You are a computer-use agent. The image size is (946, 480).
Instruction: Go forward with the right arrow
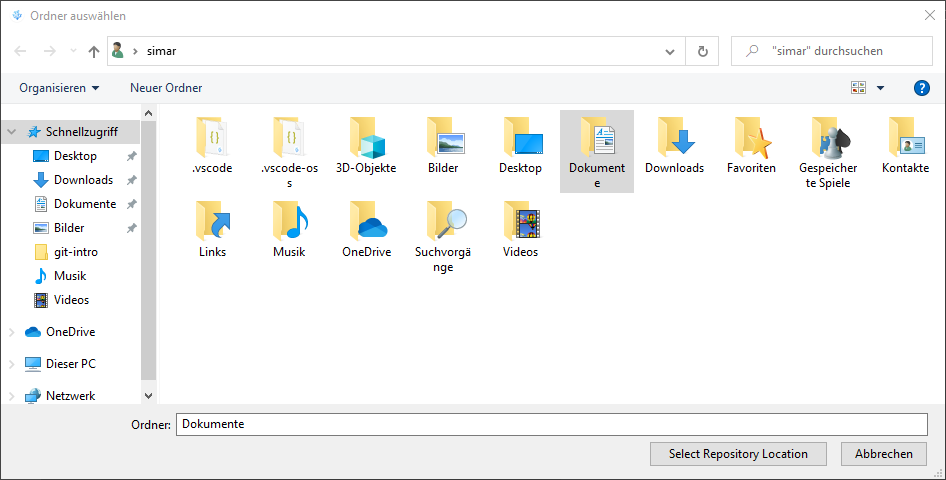click(x=49, y=51)
